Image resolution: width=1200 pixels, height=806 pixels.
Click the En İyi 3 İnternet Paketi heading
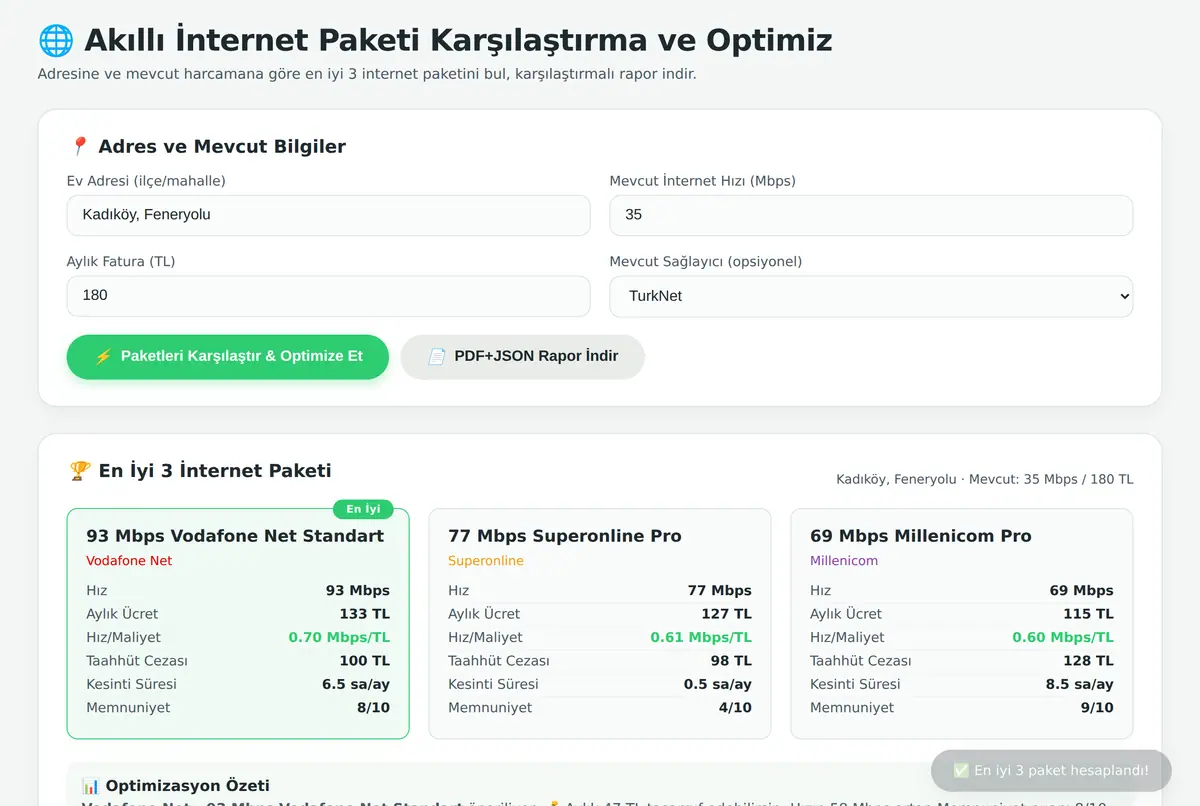[200, 470]
